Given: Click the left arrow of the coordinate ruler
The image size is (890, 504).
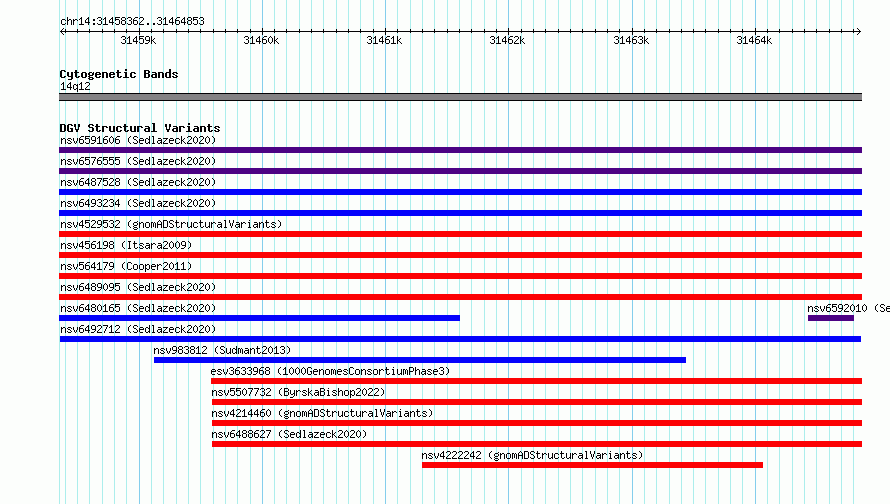Looking at the screenshot, I should (62, 31).
